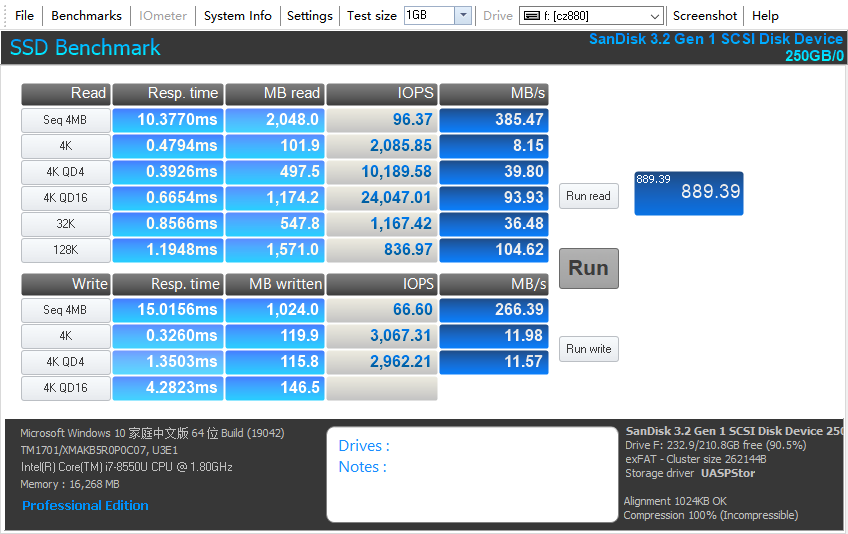Image resolution: width=848 pixels, height=534 pixels.
Task: Click the Read column header
Action: [66, 94]
